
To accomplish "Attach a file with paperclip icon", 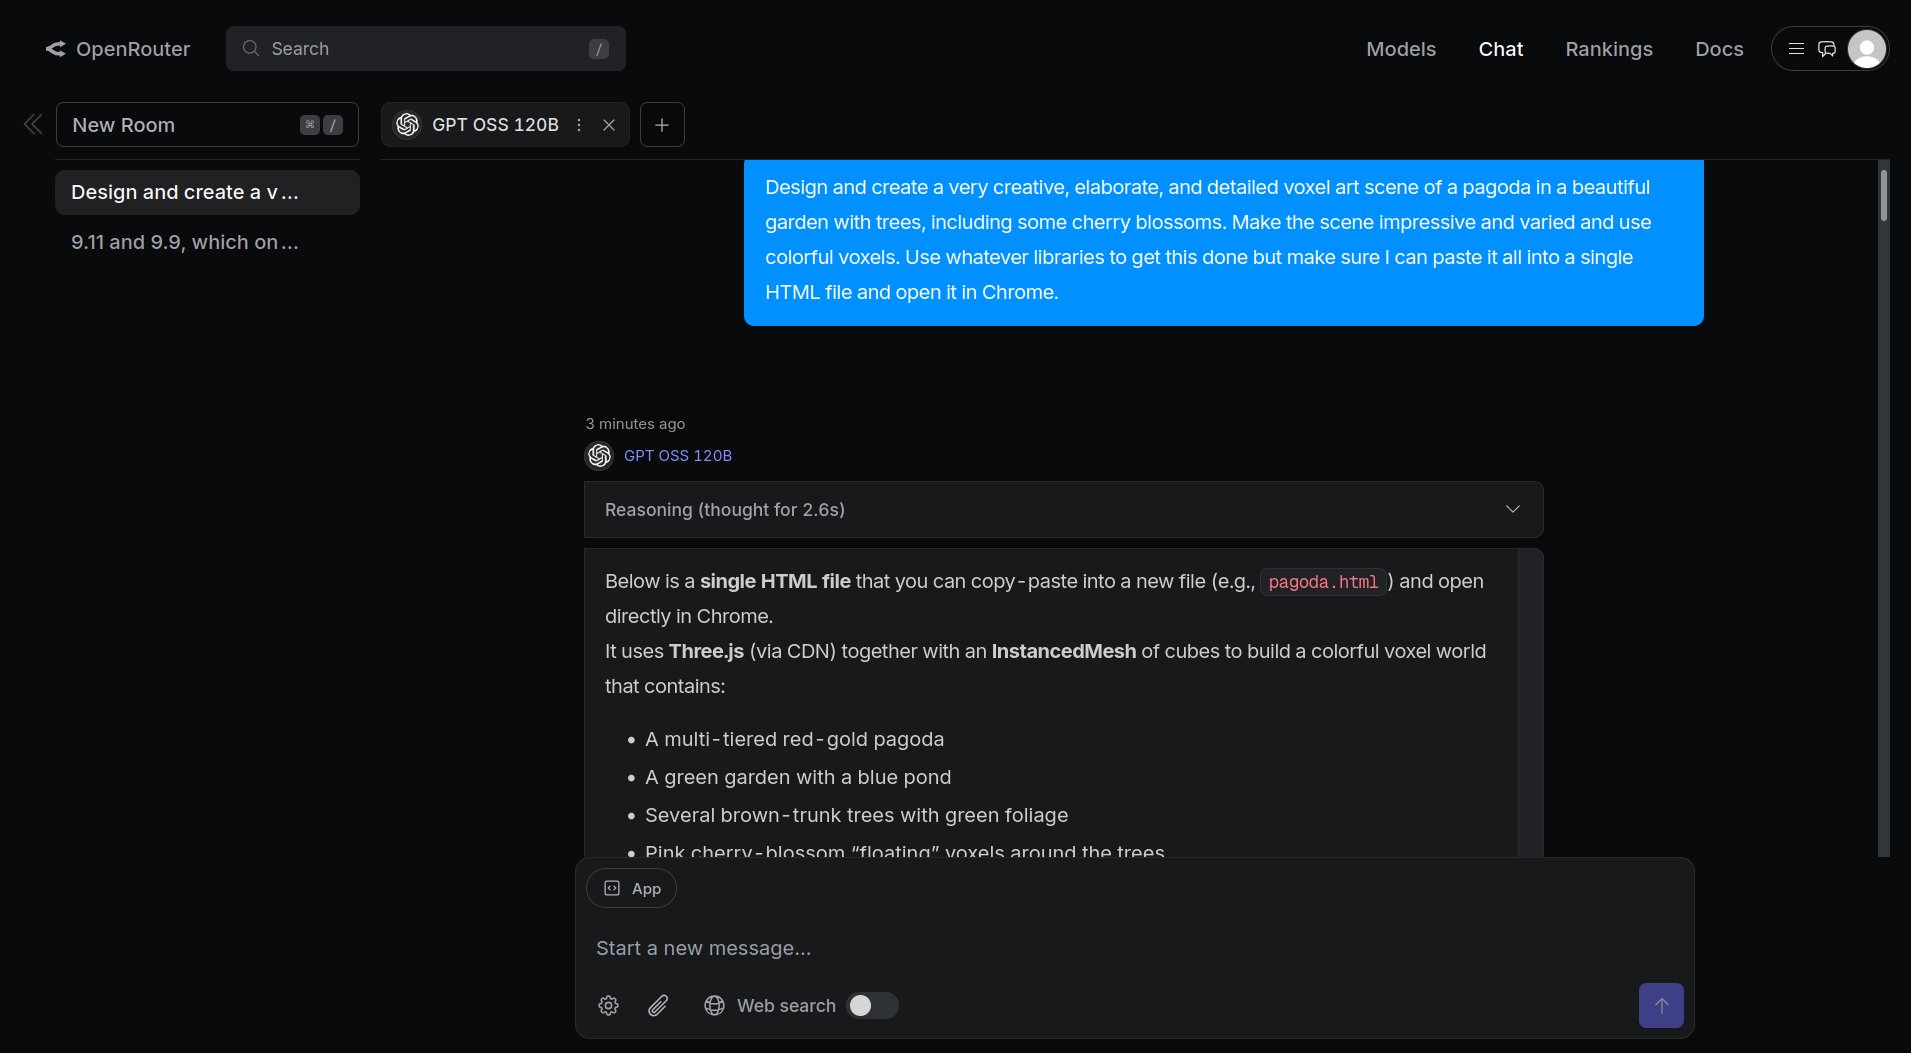I will pyautogui.click(x=658, y=1006).
